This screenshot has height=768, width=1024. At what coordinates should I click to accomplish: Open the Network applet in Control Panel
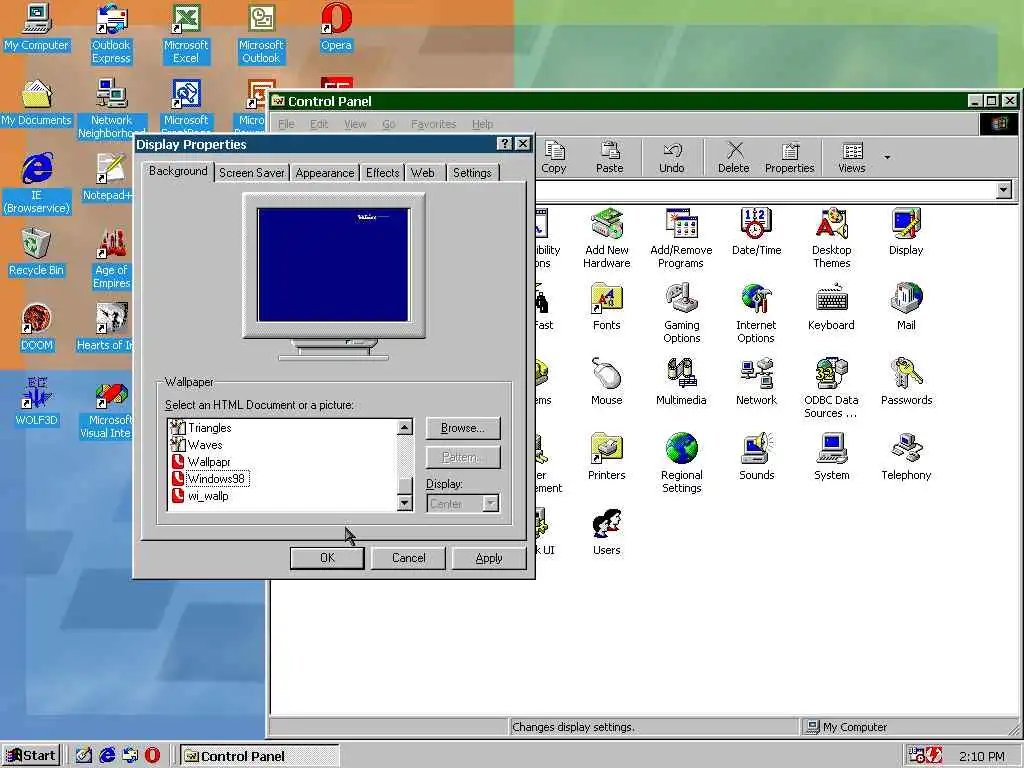click(756, 381)
